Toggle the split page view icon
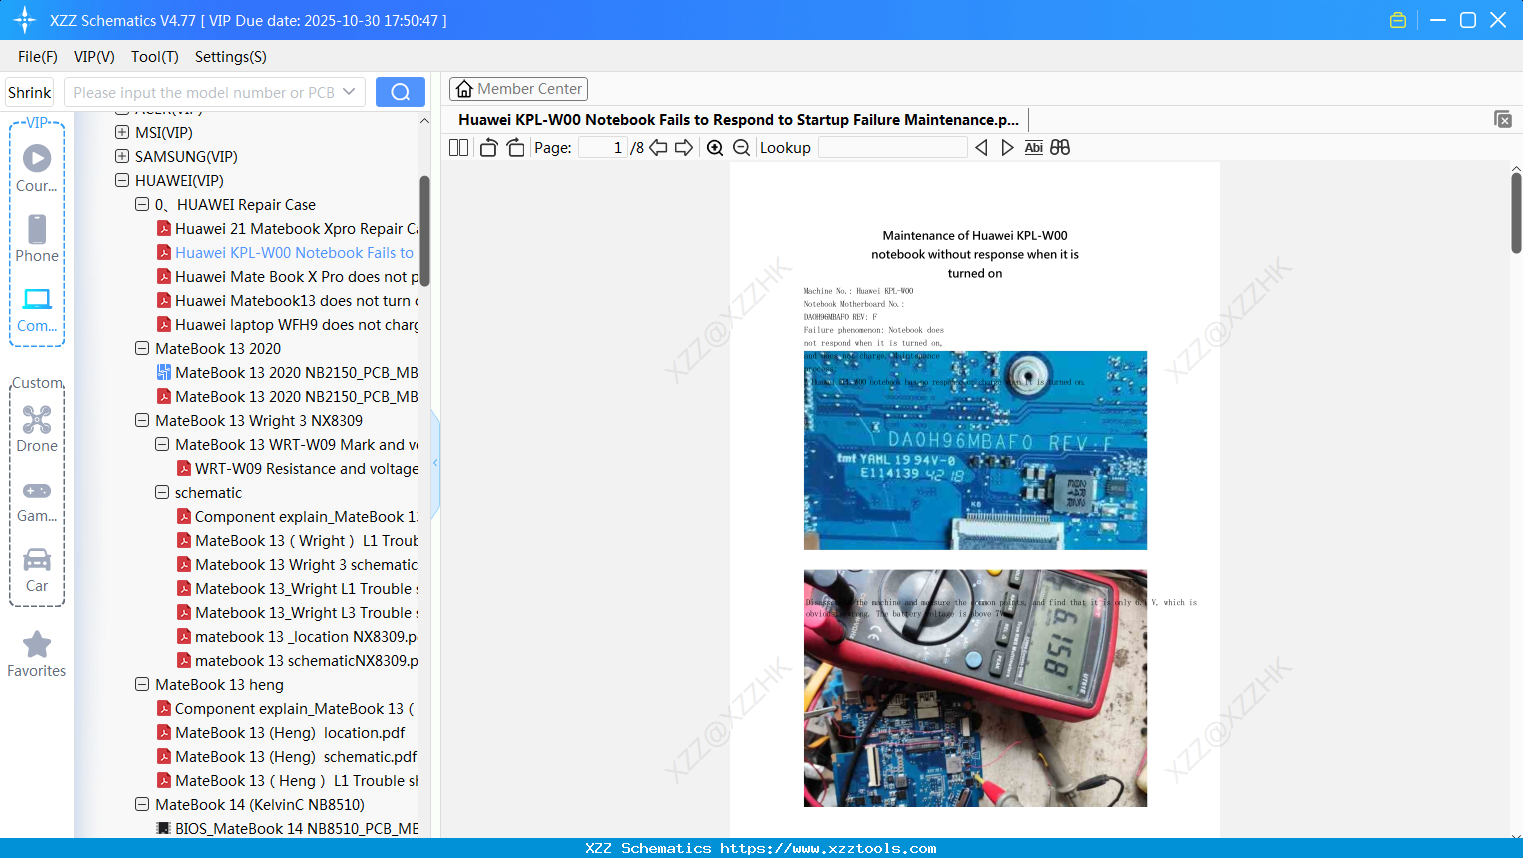 pos(458,148)
